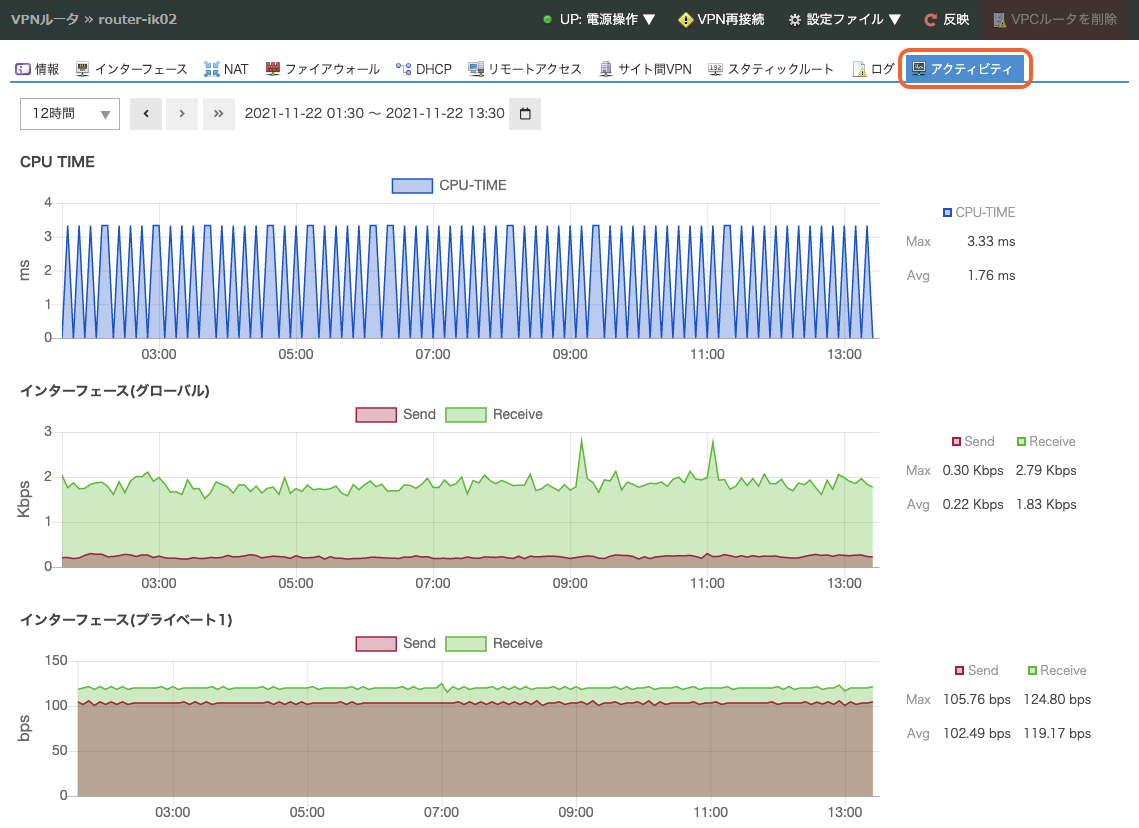Screen dimensions: 1139x828
Task: Click the VPNルータ breadcrumb link
Action: click(44, 20)
